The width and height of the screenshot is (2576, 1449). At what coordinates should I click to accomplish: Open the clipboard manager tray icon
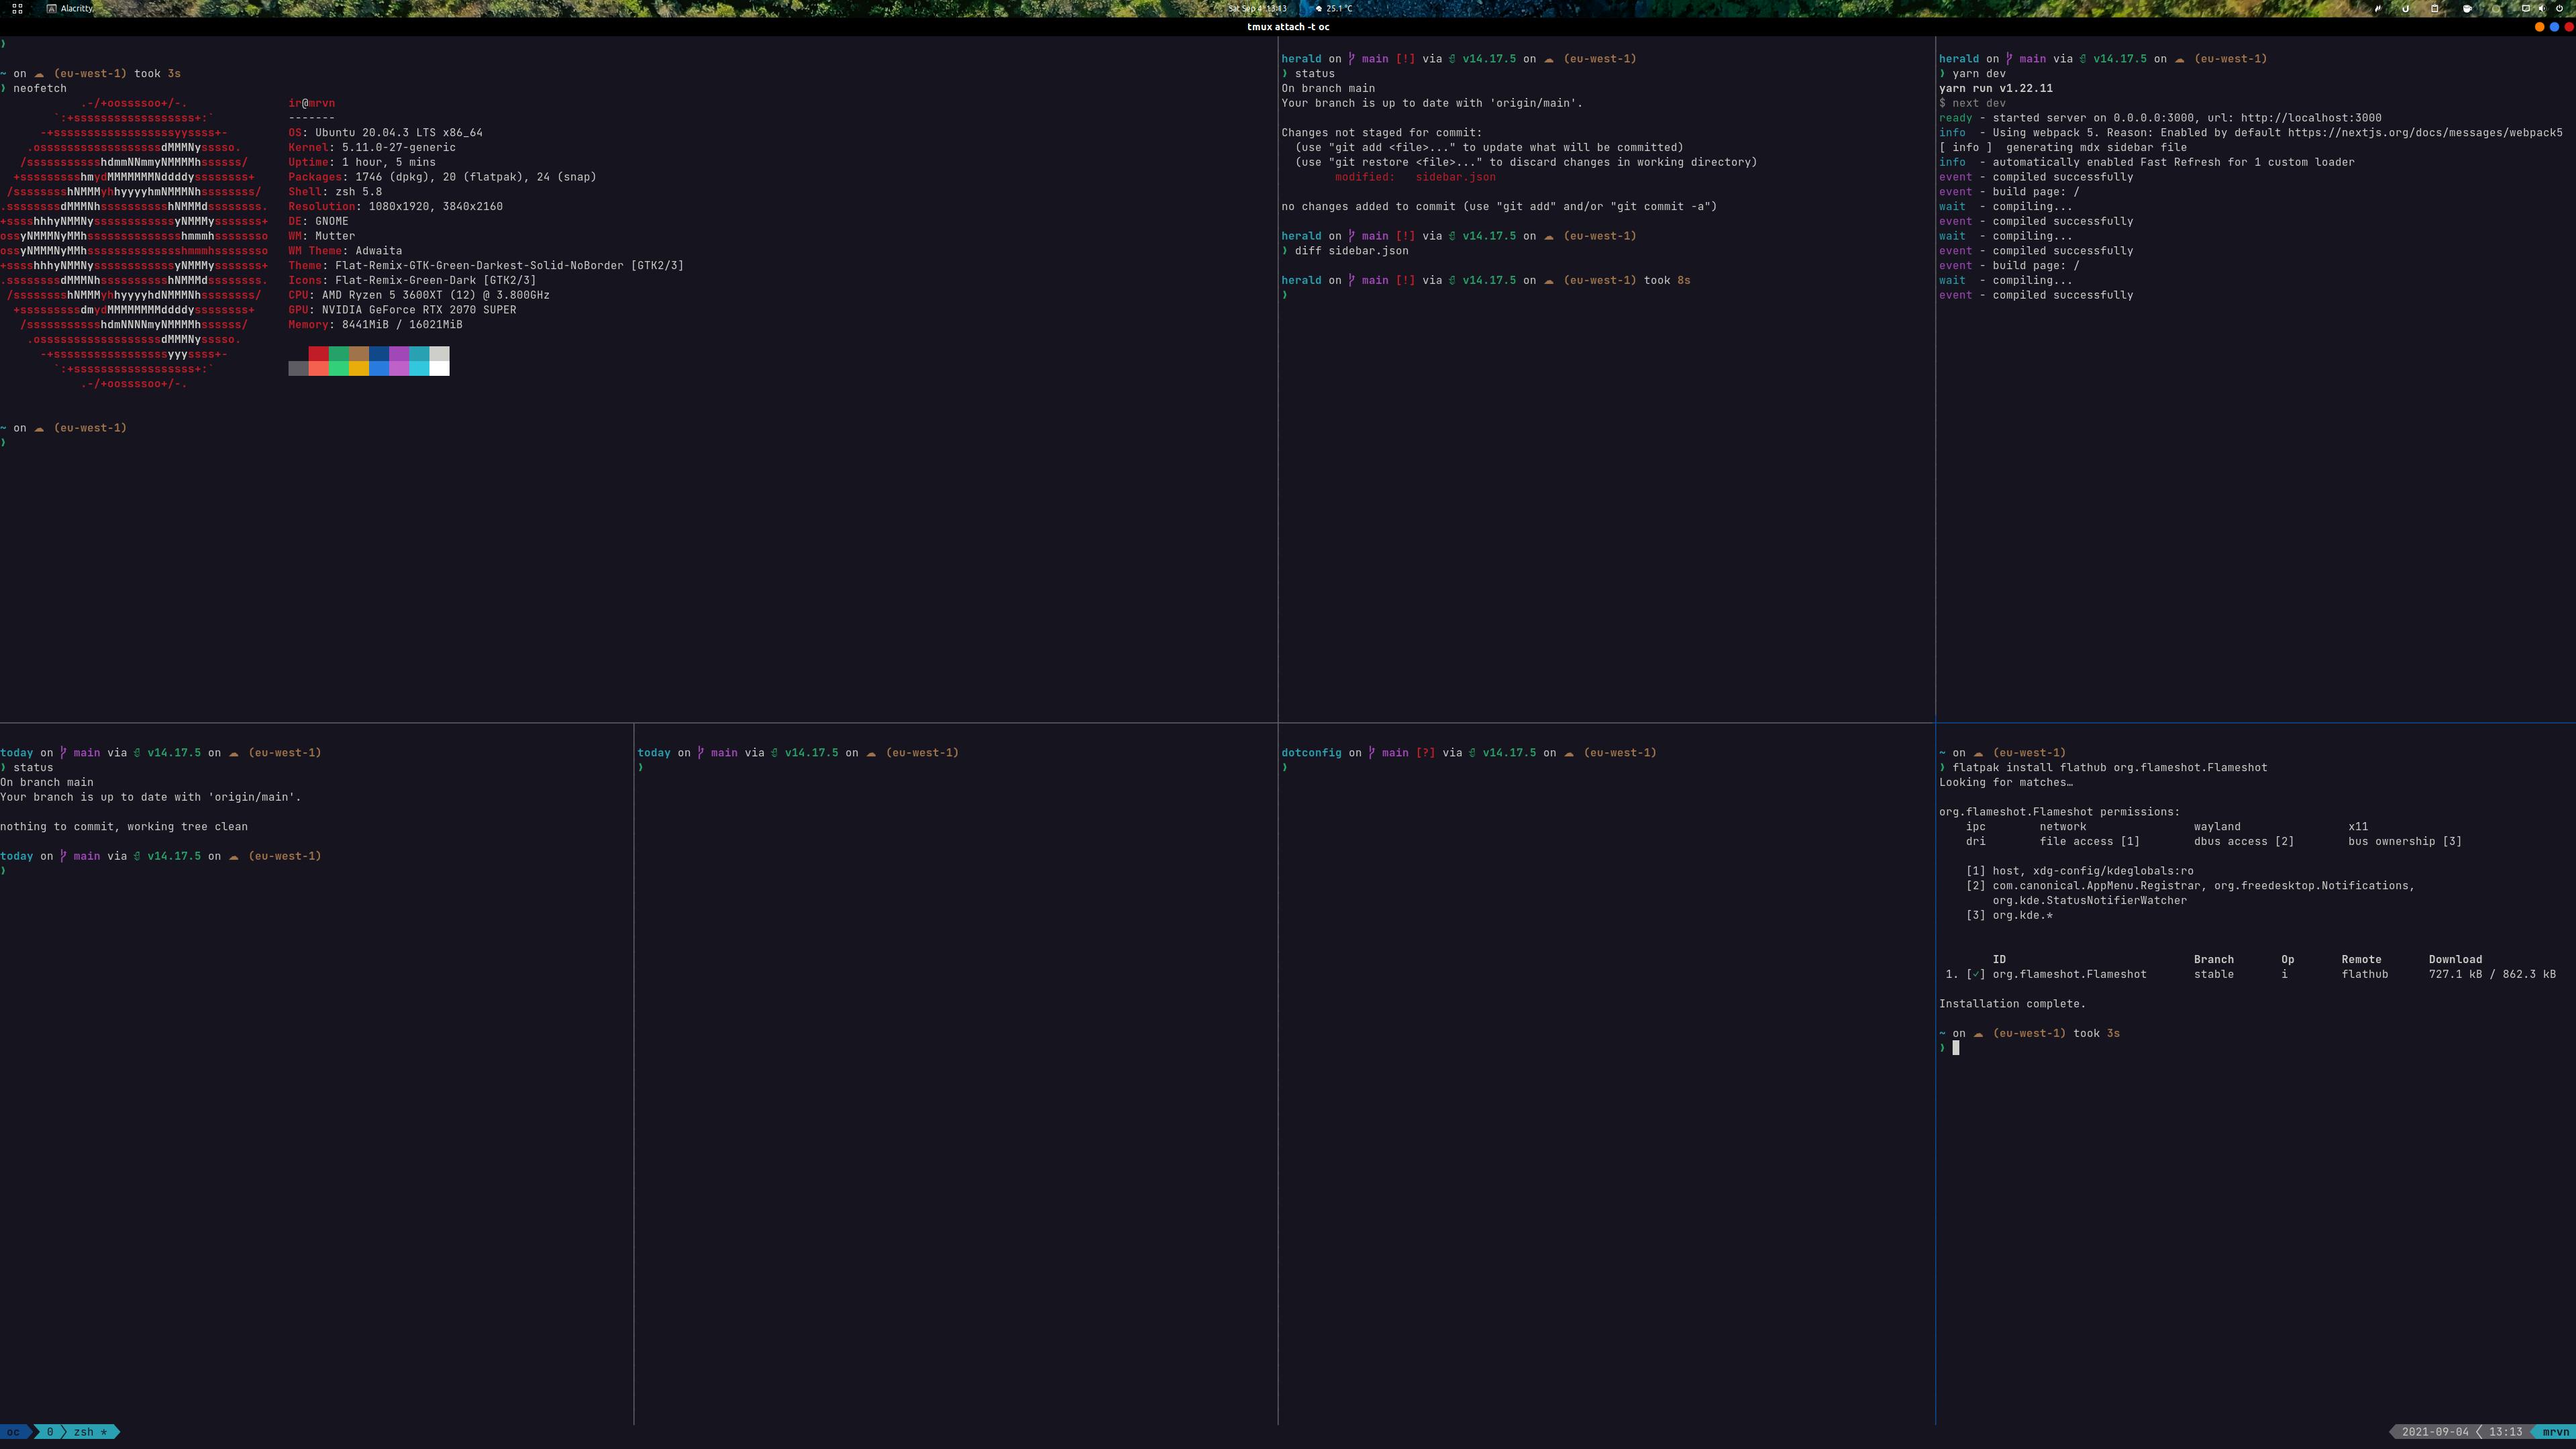(2435, 8)
